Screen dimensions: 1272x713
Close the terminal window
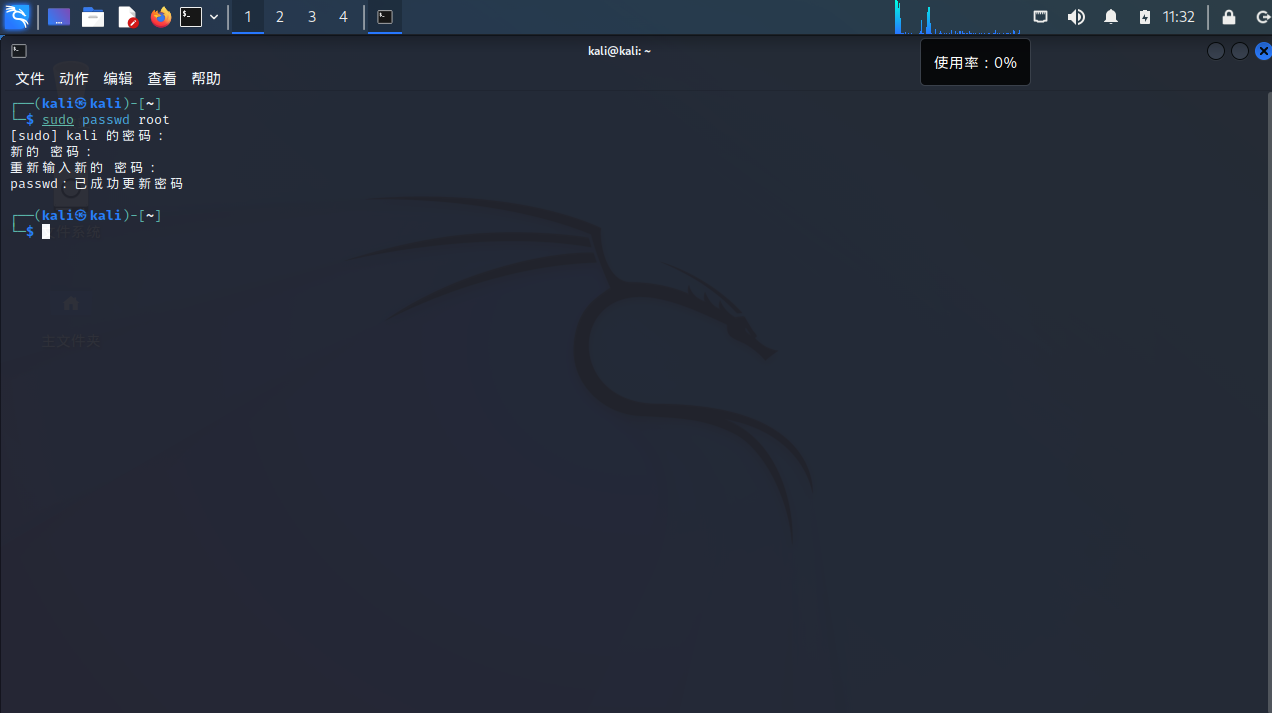(x=1263, y=51)
